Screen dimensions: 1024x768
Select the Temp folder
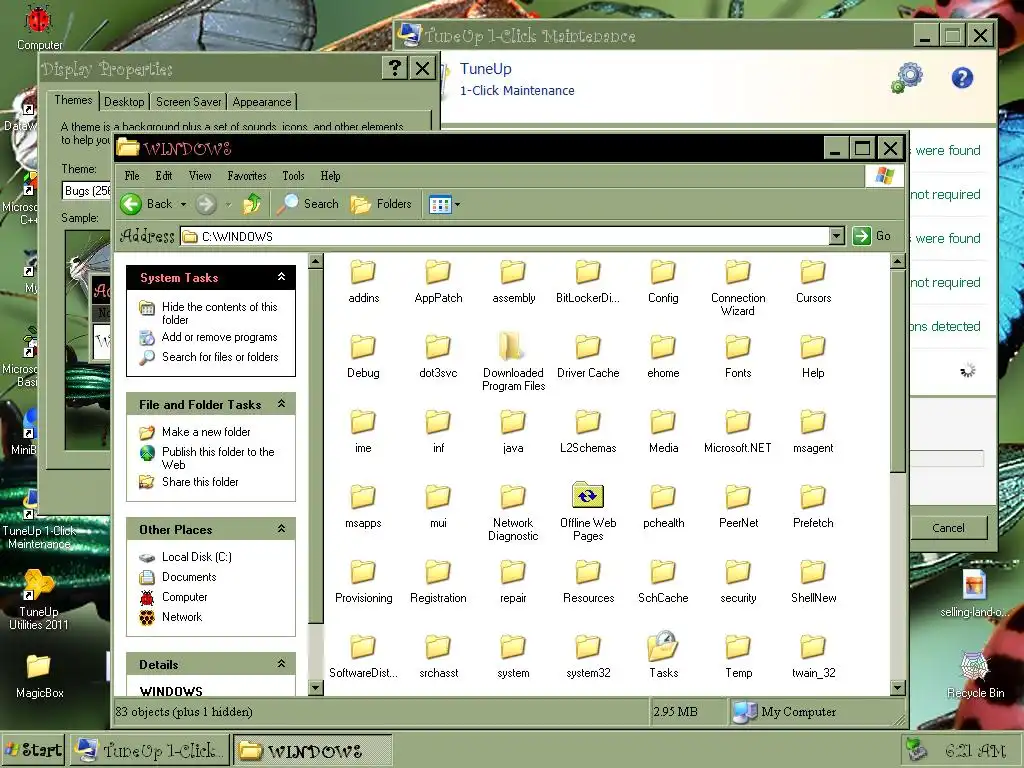[x=738, y=657]
